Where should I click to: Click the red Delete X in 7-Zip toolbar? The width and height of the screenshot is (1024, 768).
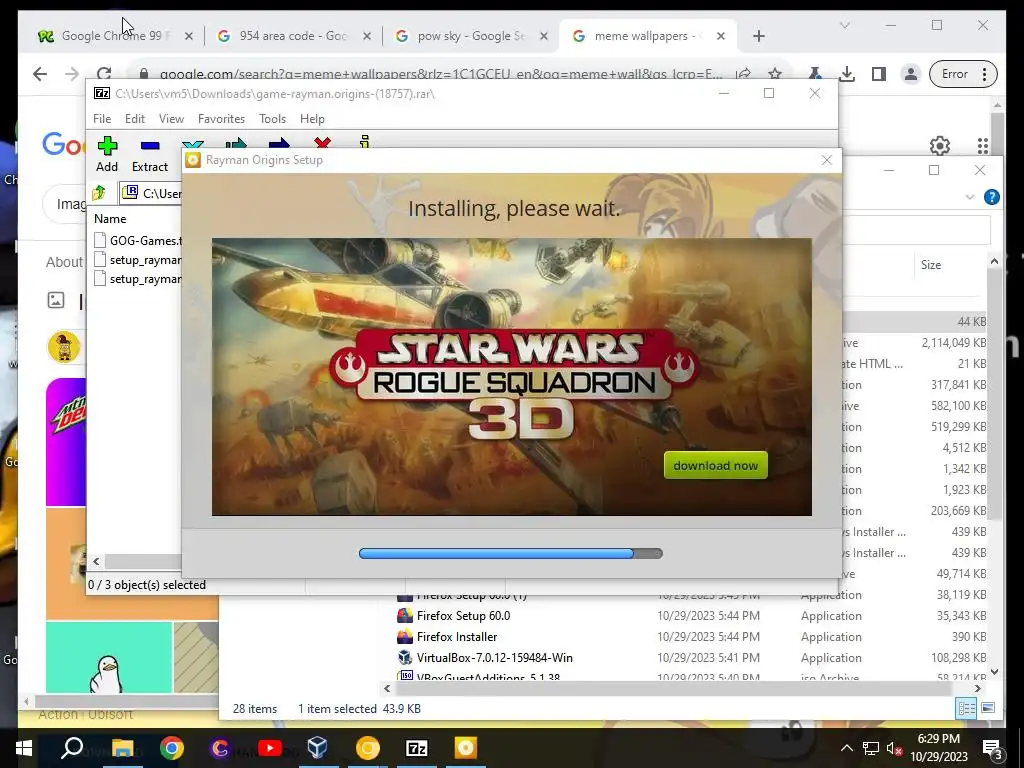pyautogui.click(x=322, y=142)
